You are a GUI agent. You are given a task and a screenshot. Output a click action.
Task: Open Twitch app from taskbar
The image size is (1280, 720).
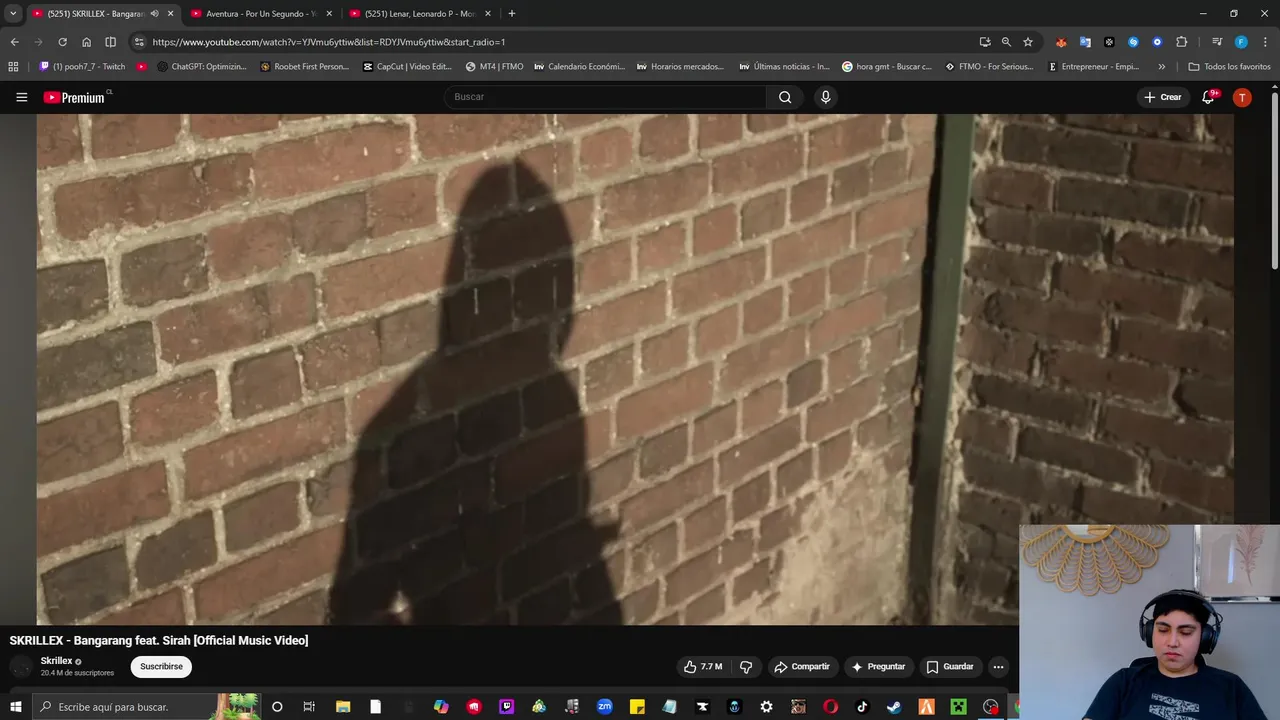506,707
